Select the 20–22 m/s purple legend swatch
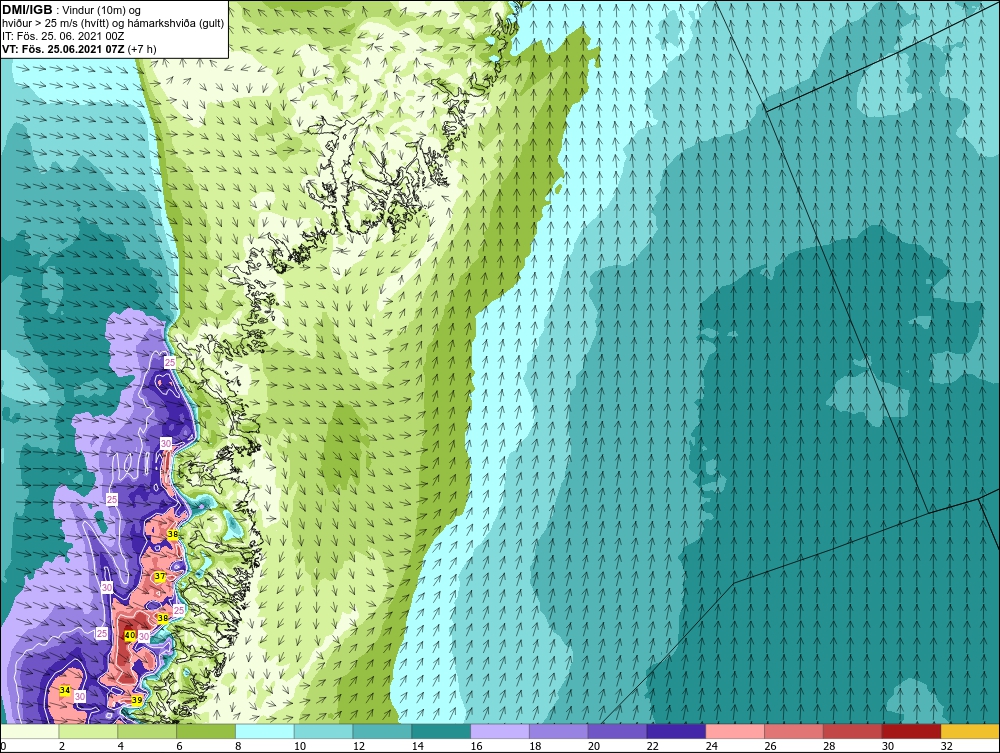 (x=617, y=731)
